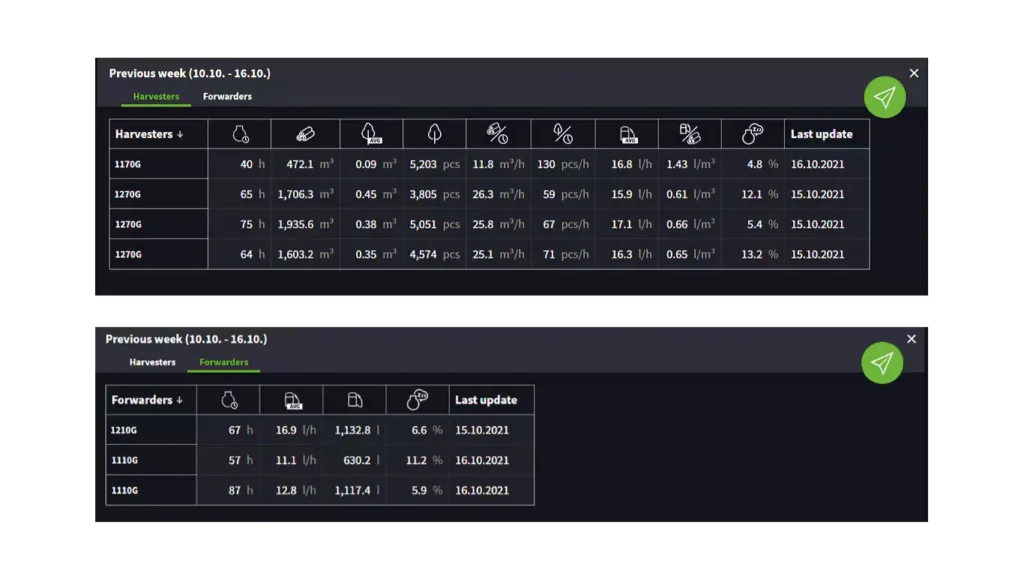Select the 1110G forwarder with 57 h
The height and width of the screenshot is (576, 1024).
pyautogui.click(x=124, y=460)
